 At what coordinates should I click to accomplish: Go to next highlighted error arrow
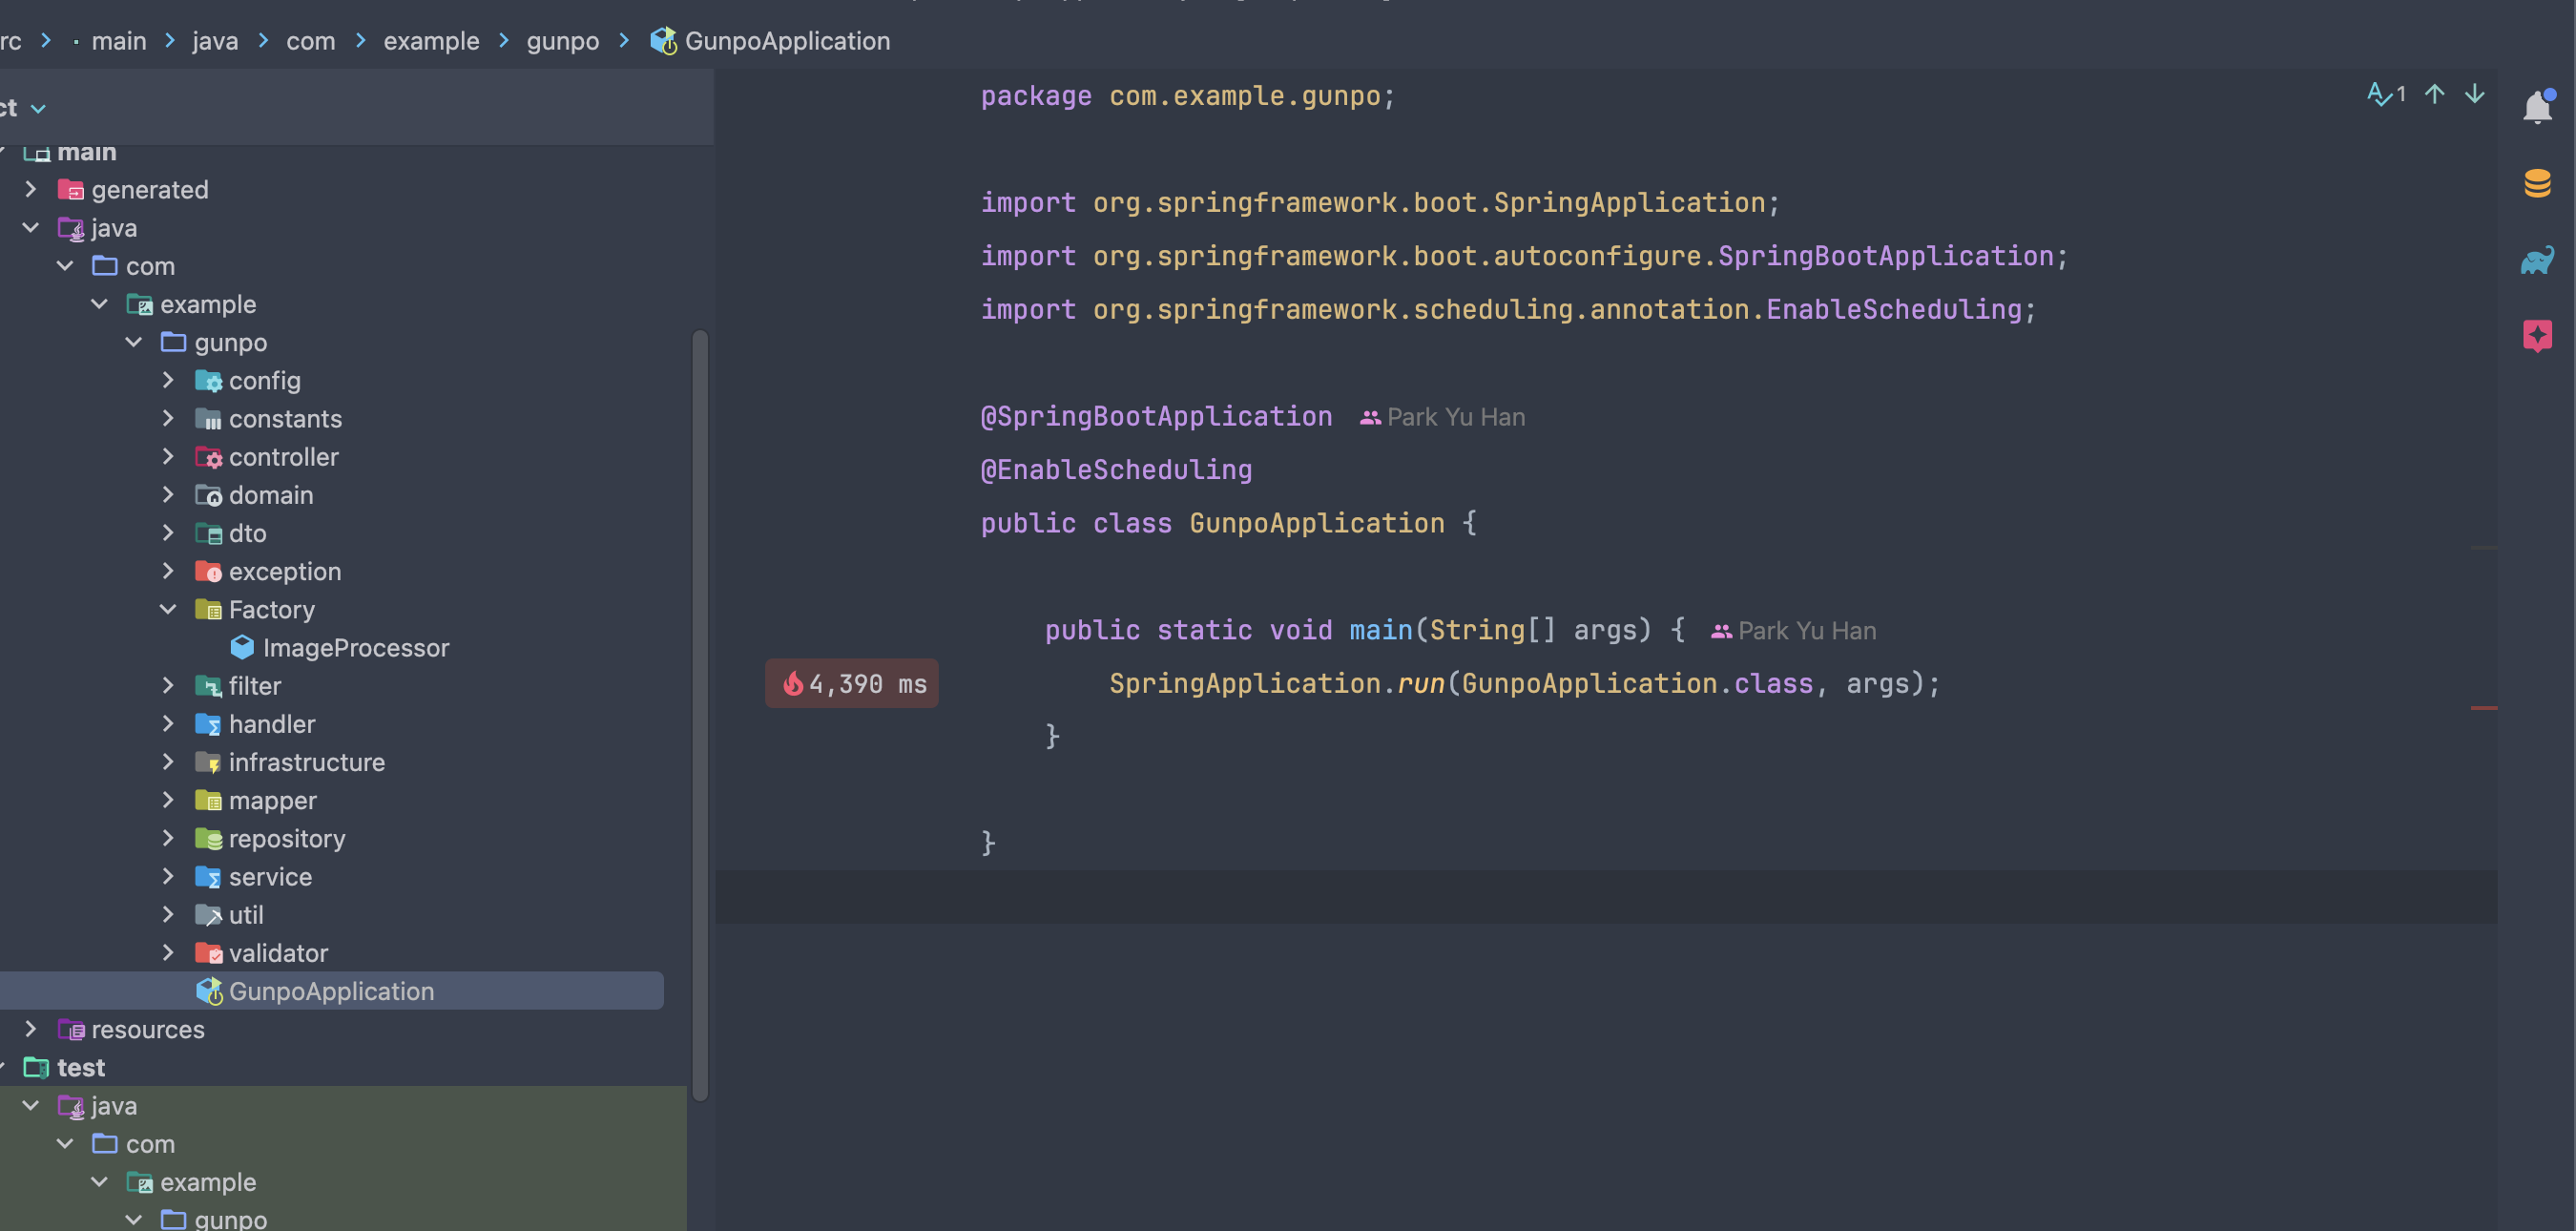tap(2475, 94)
